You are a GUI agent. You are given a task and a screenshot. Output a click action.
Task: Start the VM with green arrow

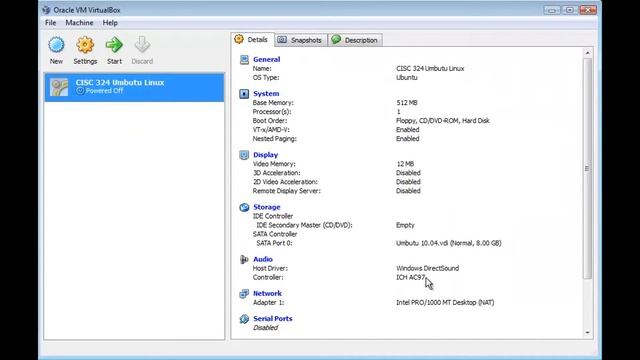(114, 45)
